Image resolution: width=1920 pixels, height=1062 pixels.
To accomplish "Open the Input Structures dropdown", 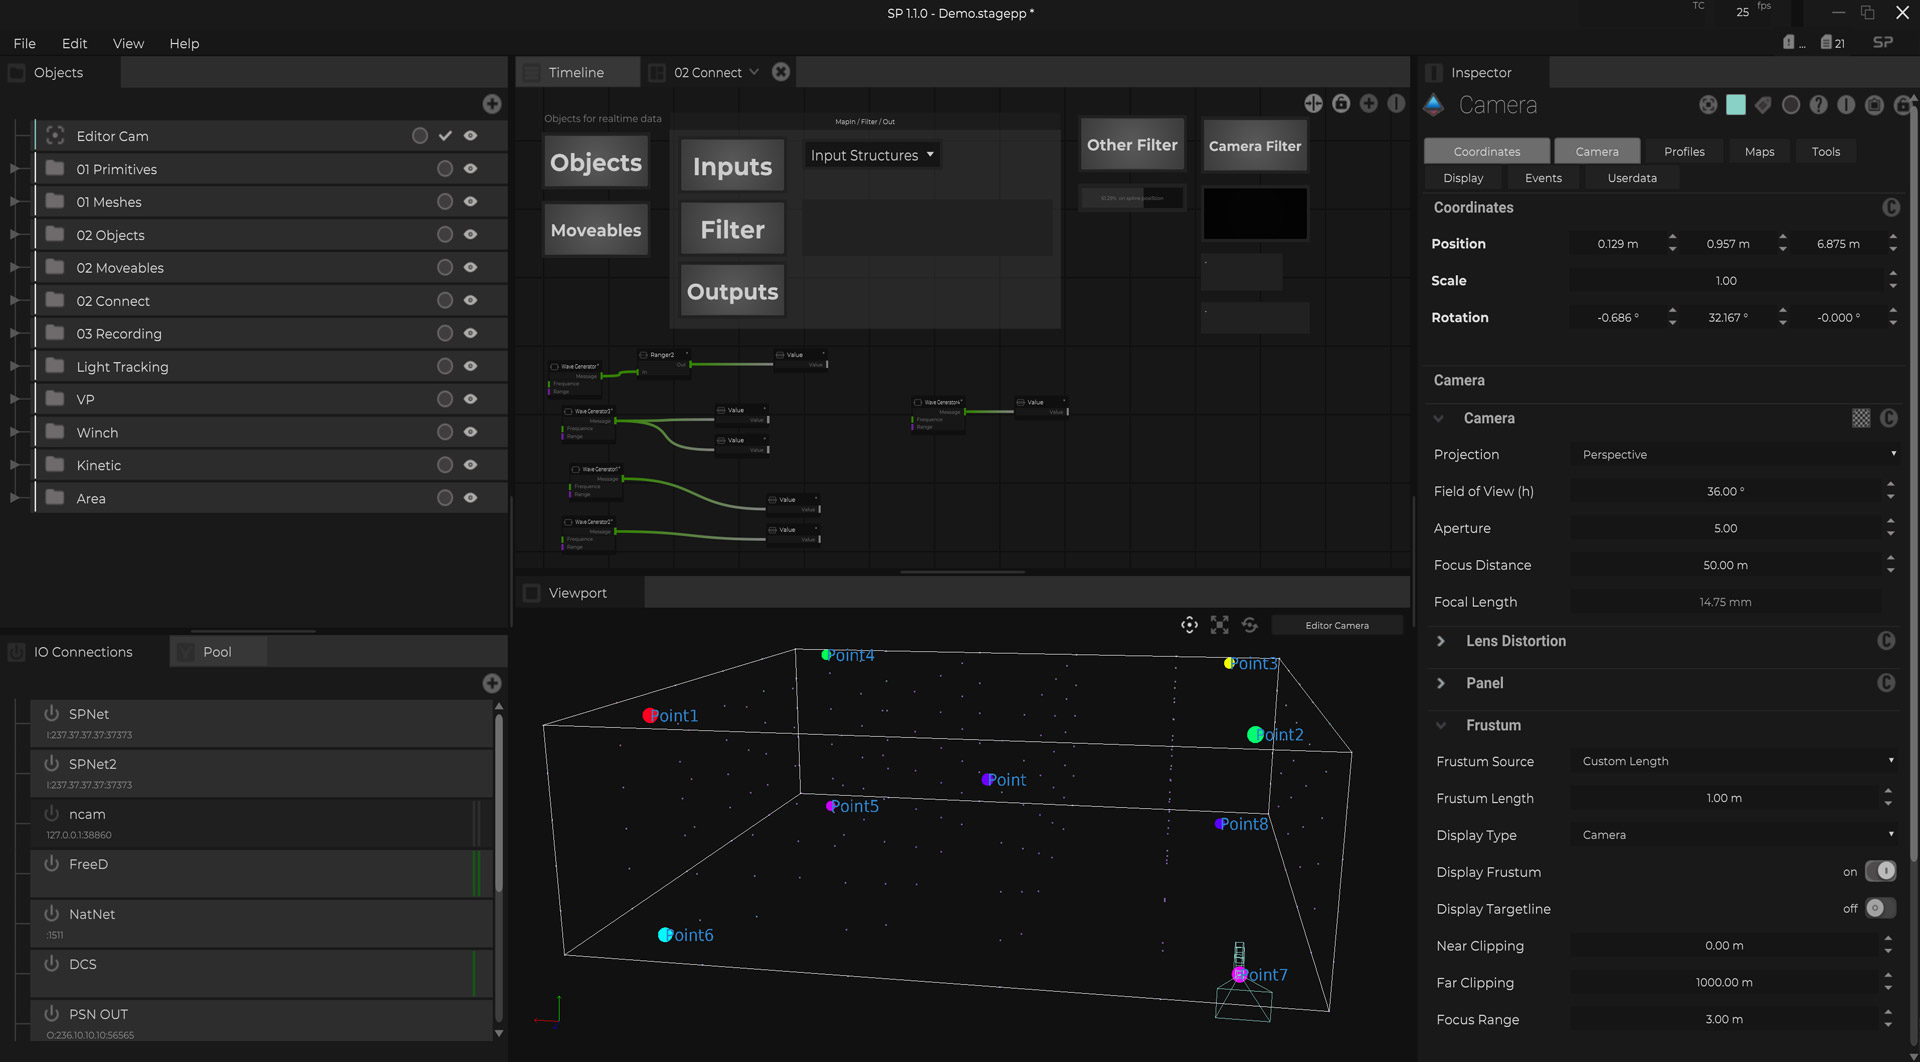I will point(872,155).
